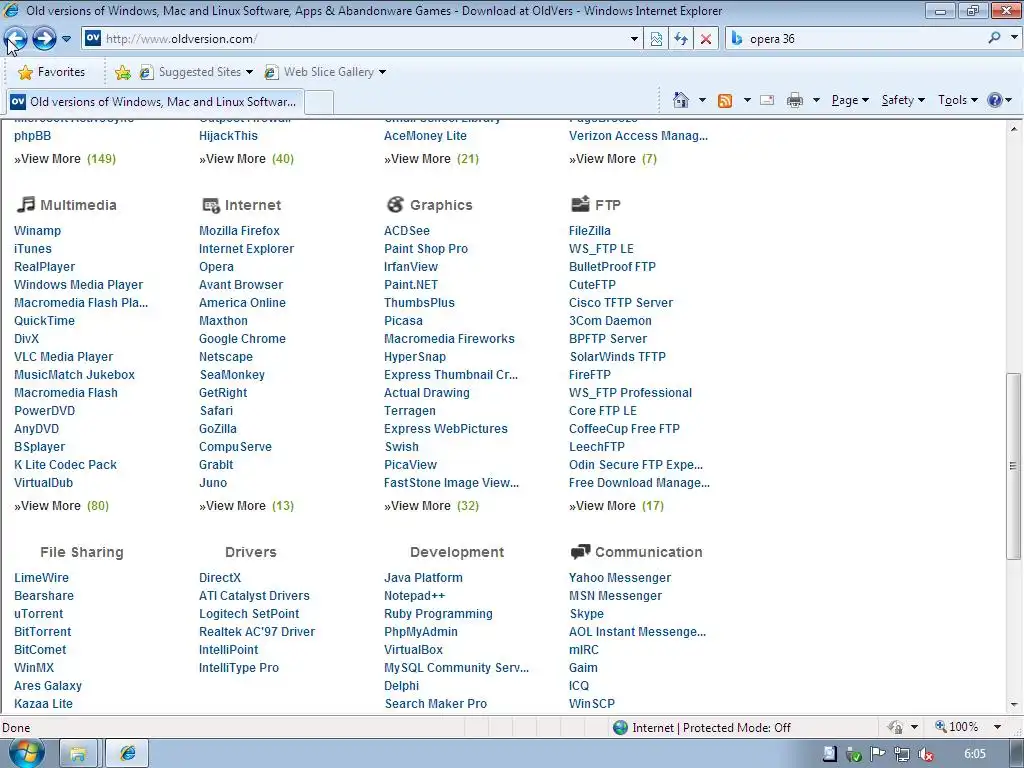This screenshot has width=1024, height=768.
Task: Click the Internet Explorer taskbar button
Action: [x=127, y=754]
